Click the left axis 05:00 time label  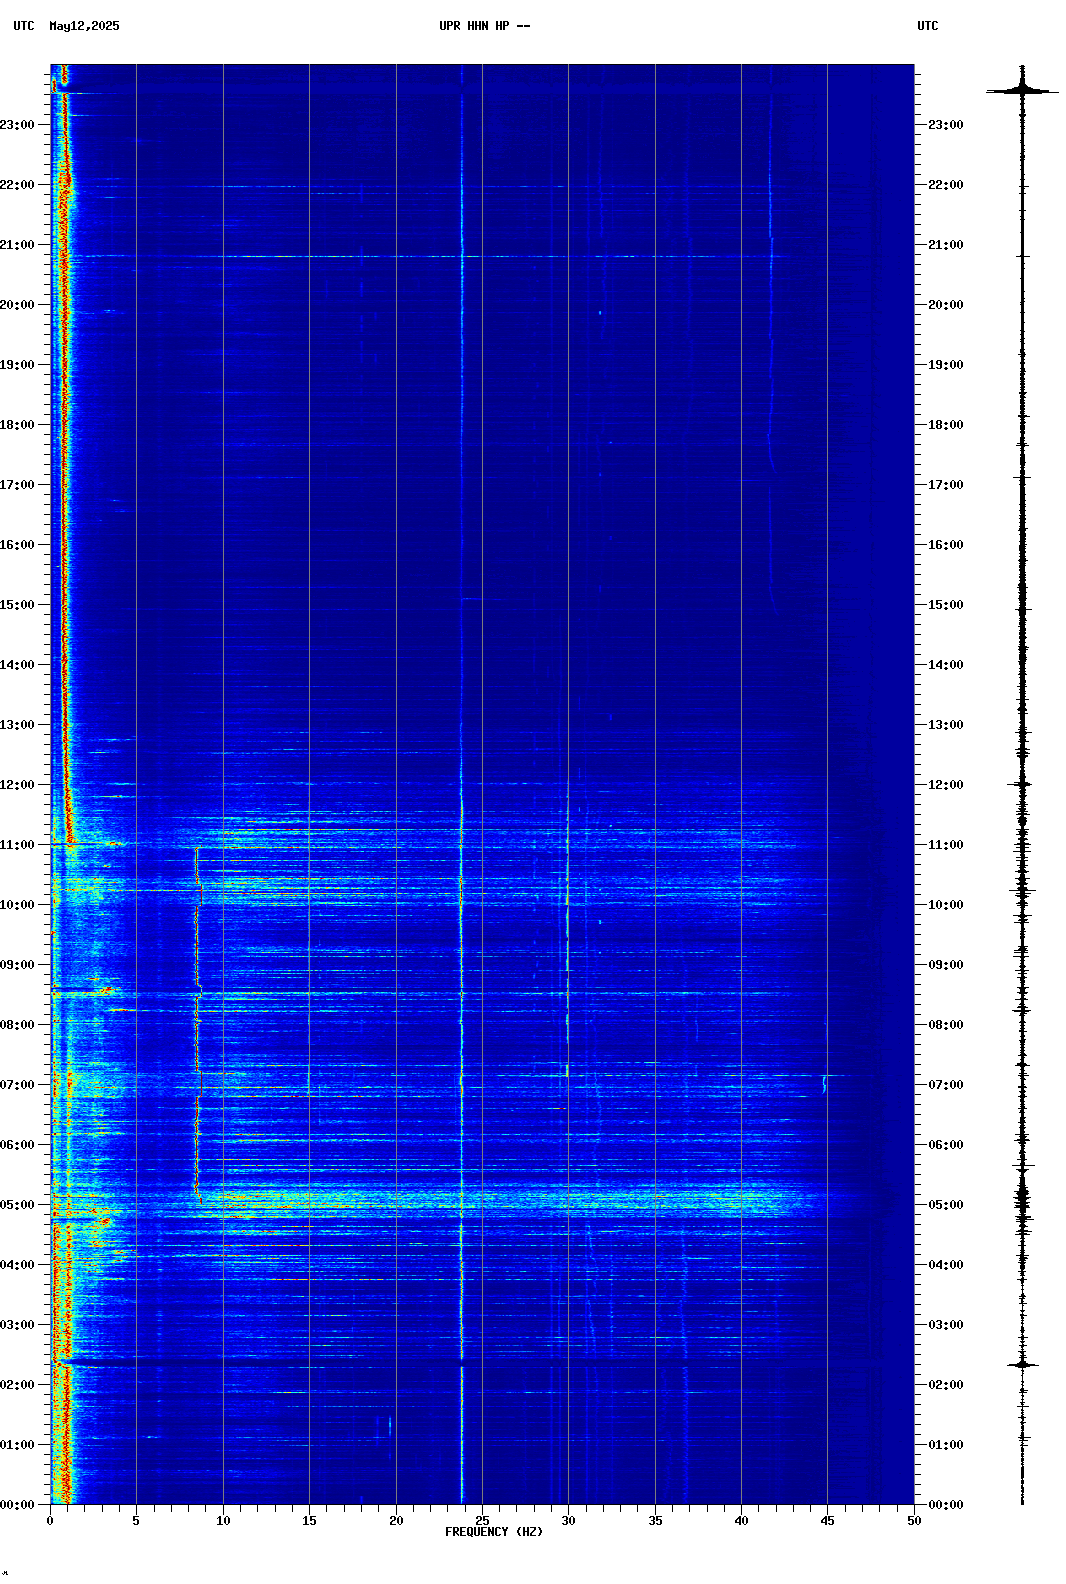click(17, 1205)
